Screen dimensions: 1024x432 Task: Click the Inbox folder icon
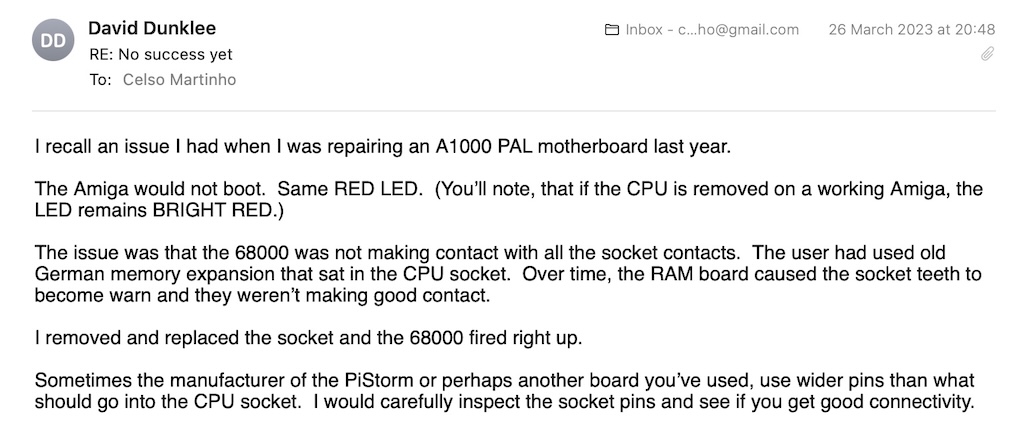612,30
